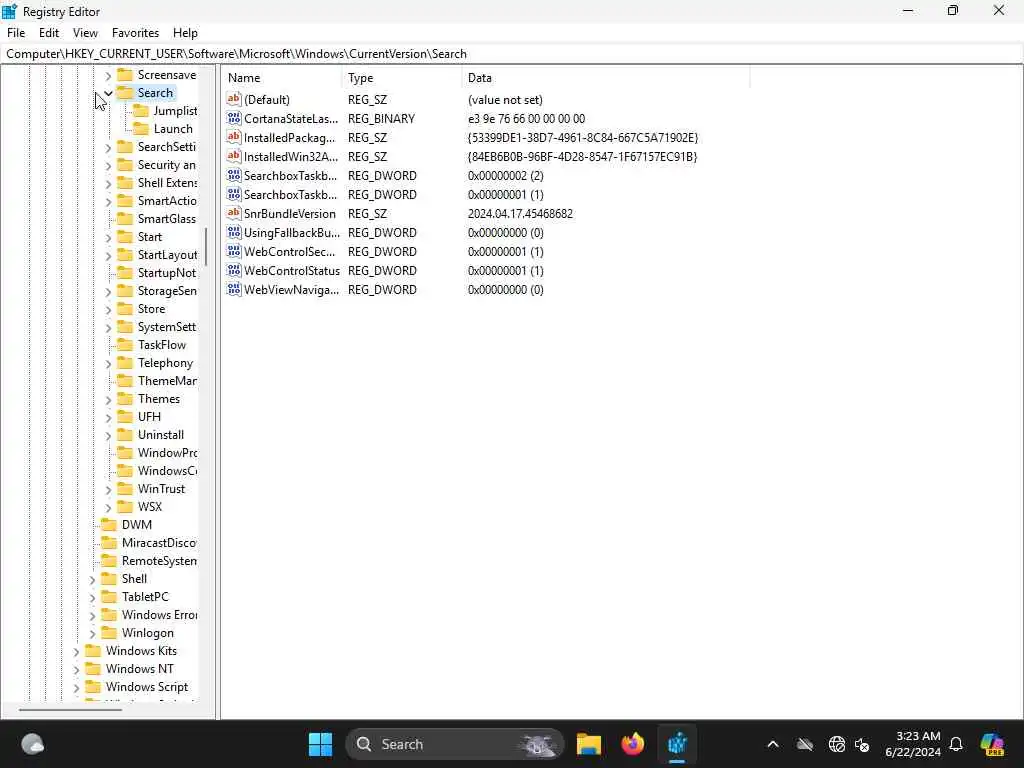1024x768 pixels.
Task: Sort values by the Data column
Action: pos(605,78)
